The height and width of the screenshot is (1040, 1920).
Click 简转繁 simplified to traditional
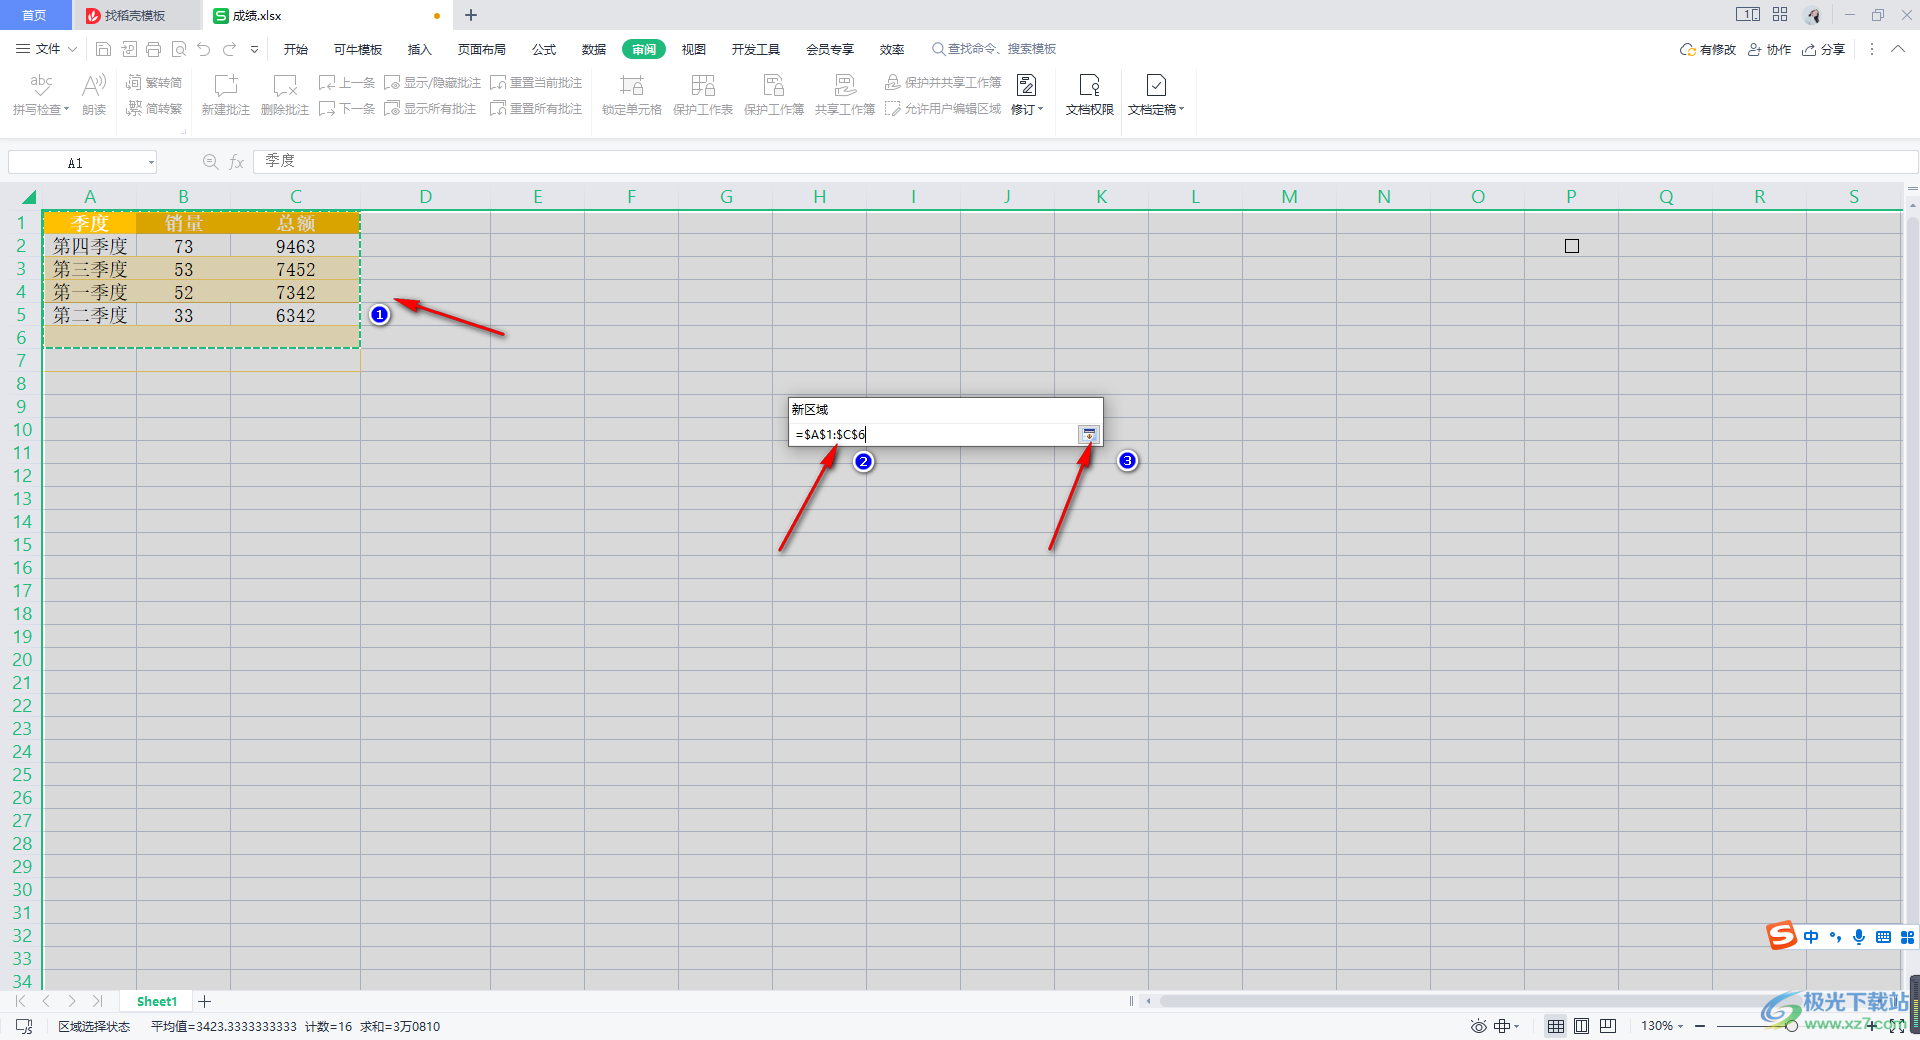coord(154,108)
